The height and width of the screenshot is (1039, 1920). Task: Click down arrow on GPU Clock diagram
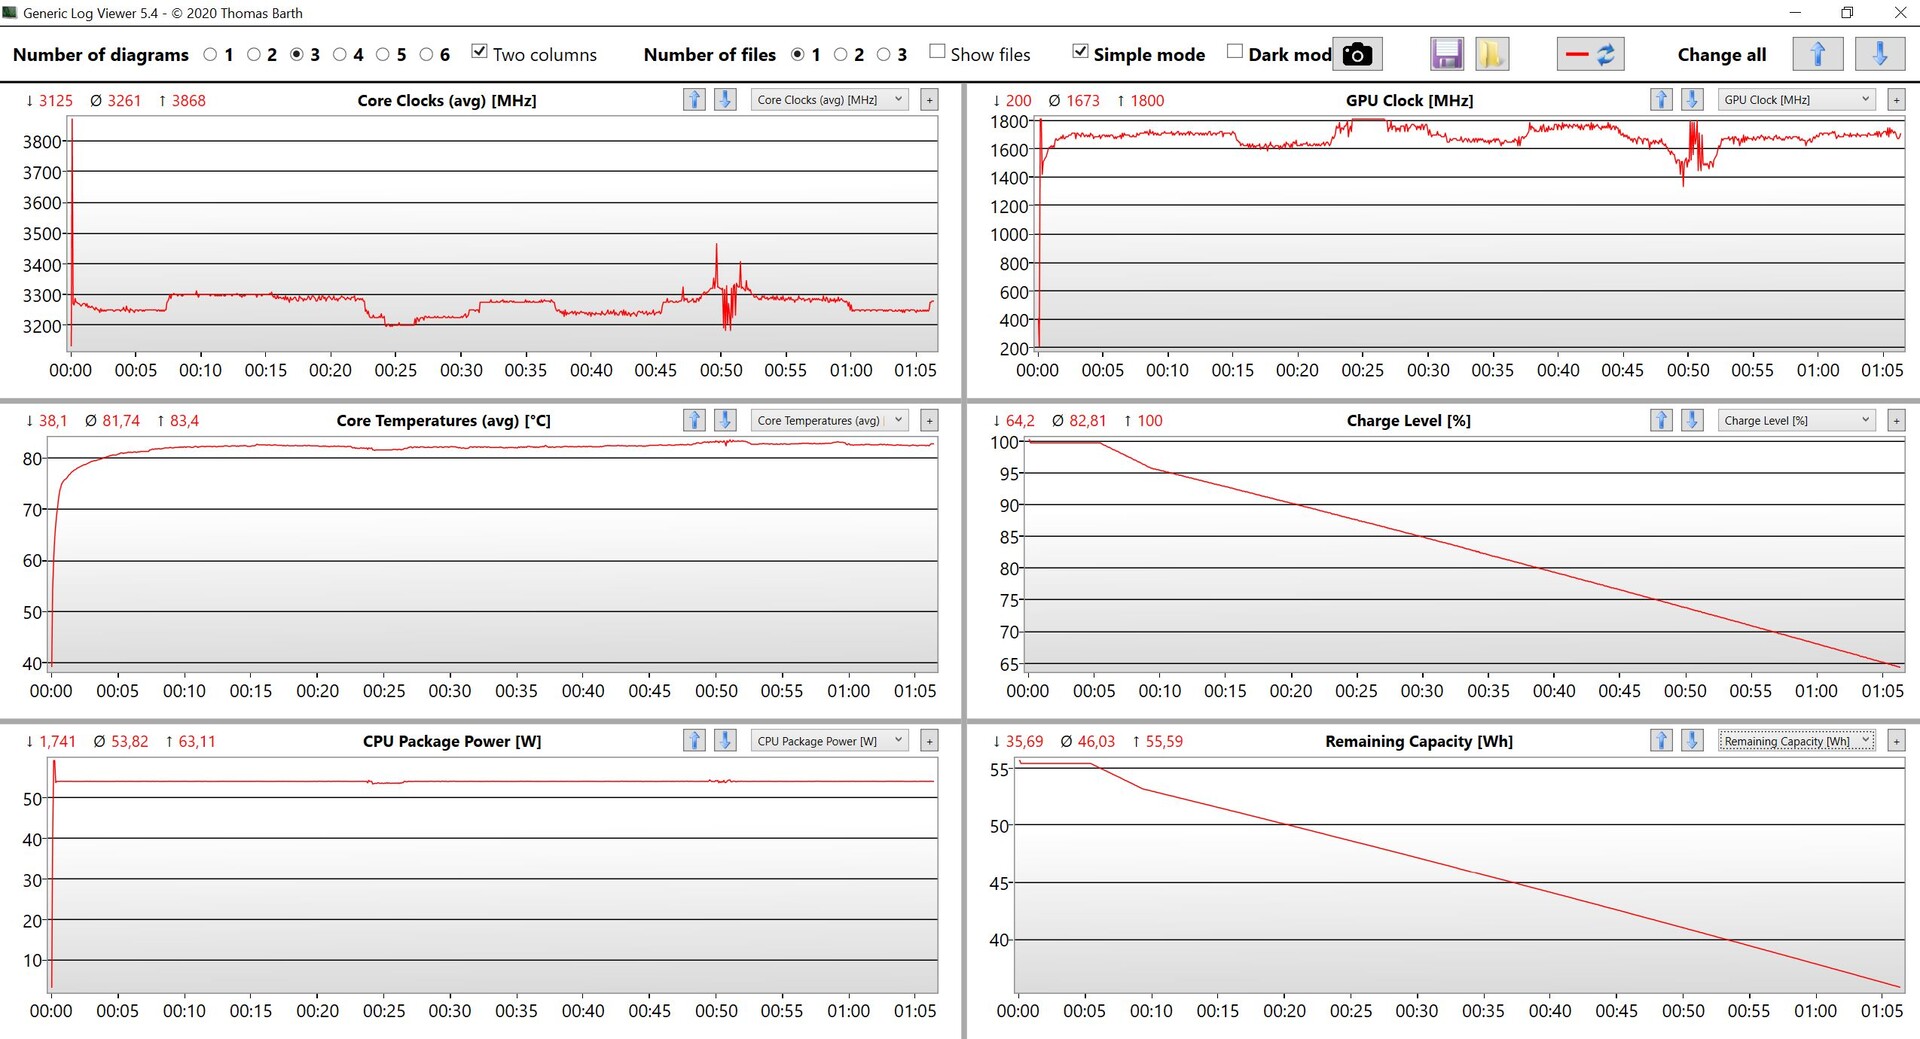[1692, 100]
